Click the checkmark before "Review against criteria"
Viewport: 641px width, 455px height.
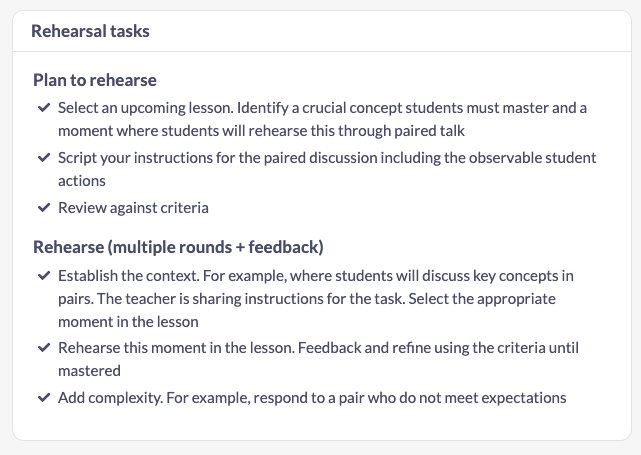tap(42, 209)
